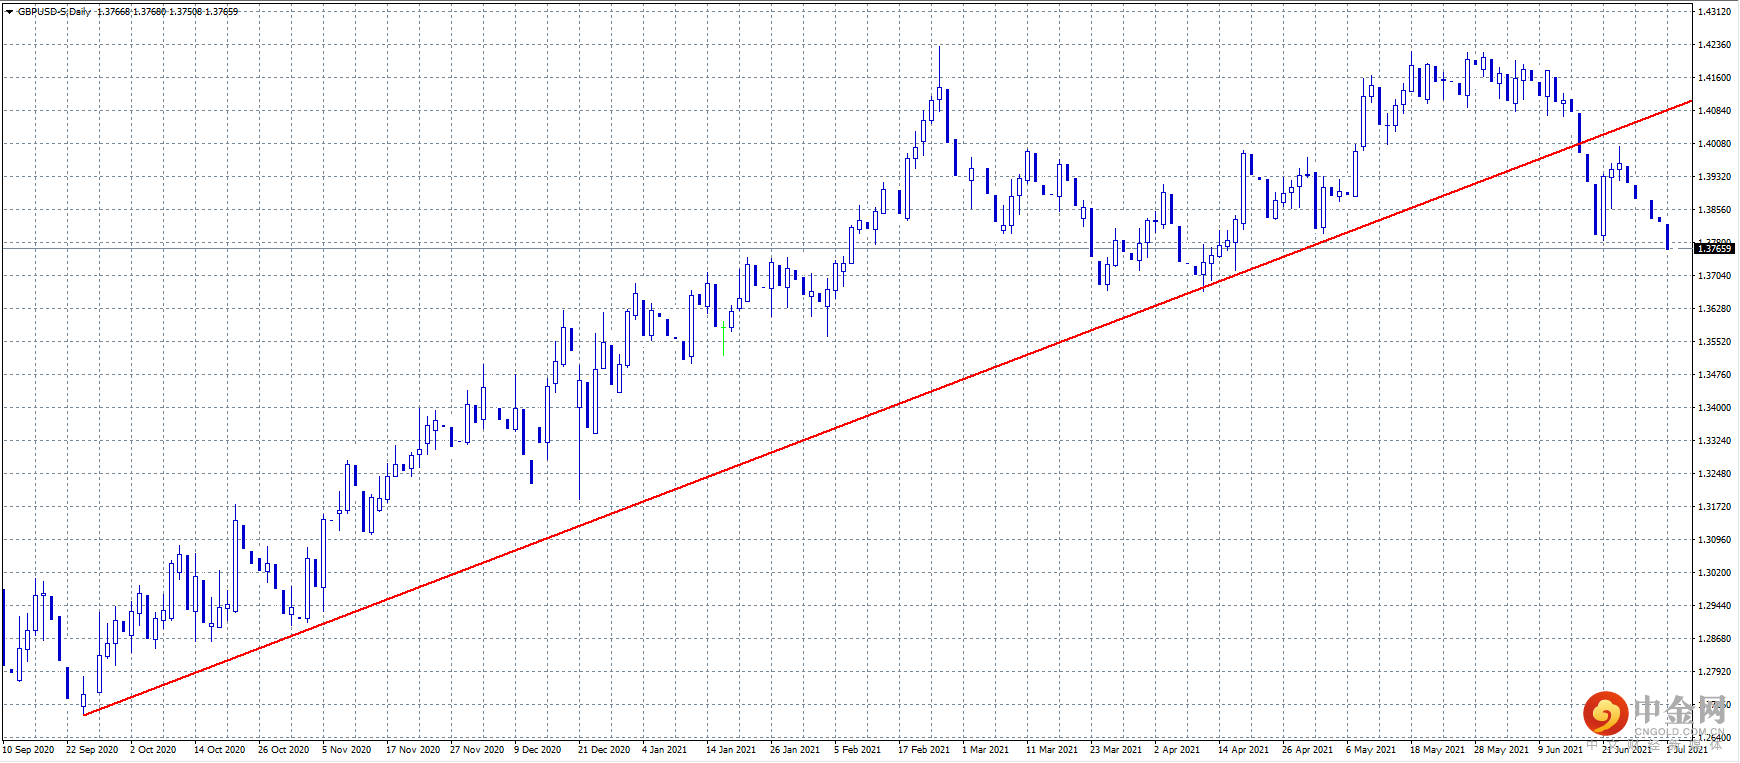Click the 26 Apr 2021 date label
The image size is (1740, 763).
(1307, 750)
